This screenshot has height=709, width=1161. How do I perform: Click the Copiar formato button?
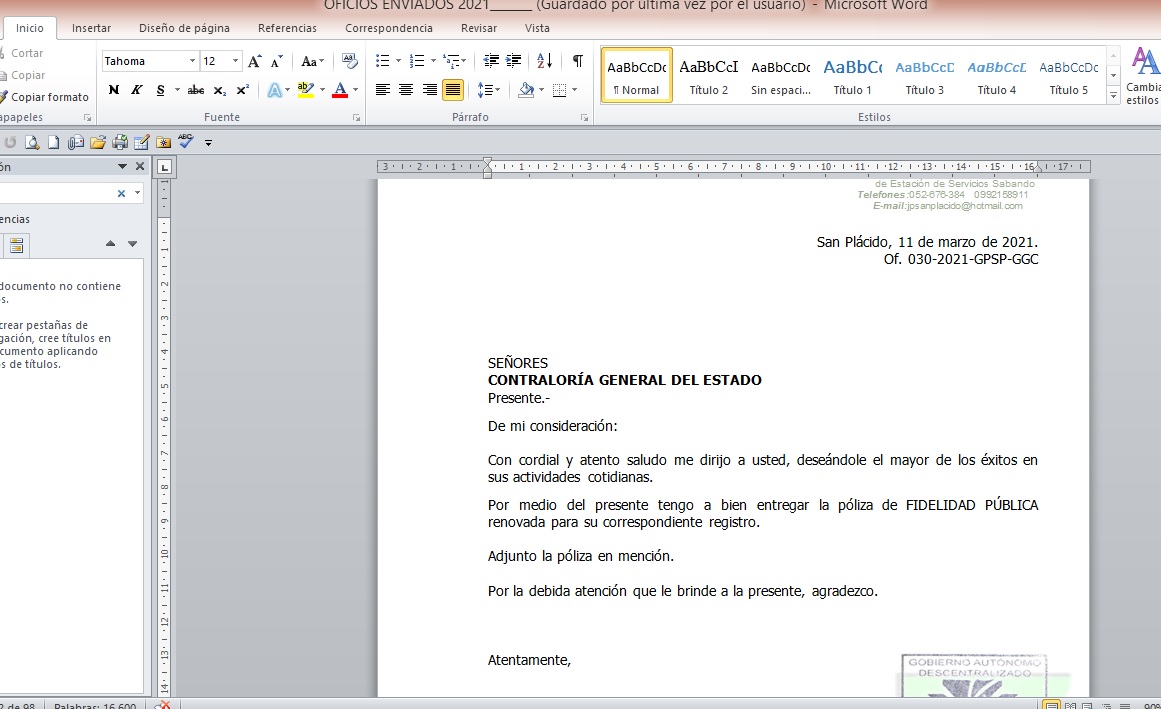coord(48,97)
